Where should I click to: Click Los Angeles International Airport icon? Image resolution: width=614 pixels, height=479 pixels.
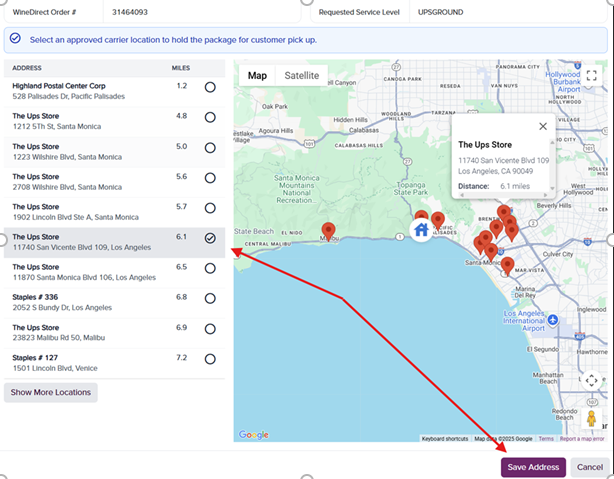[553, 319]
